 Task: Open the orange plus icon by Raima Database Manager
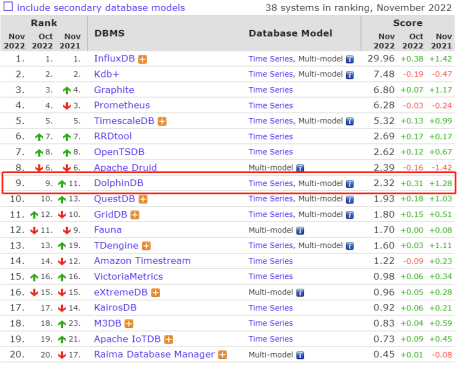[222, 355]
